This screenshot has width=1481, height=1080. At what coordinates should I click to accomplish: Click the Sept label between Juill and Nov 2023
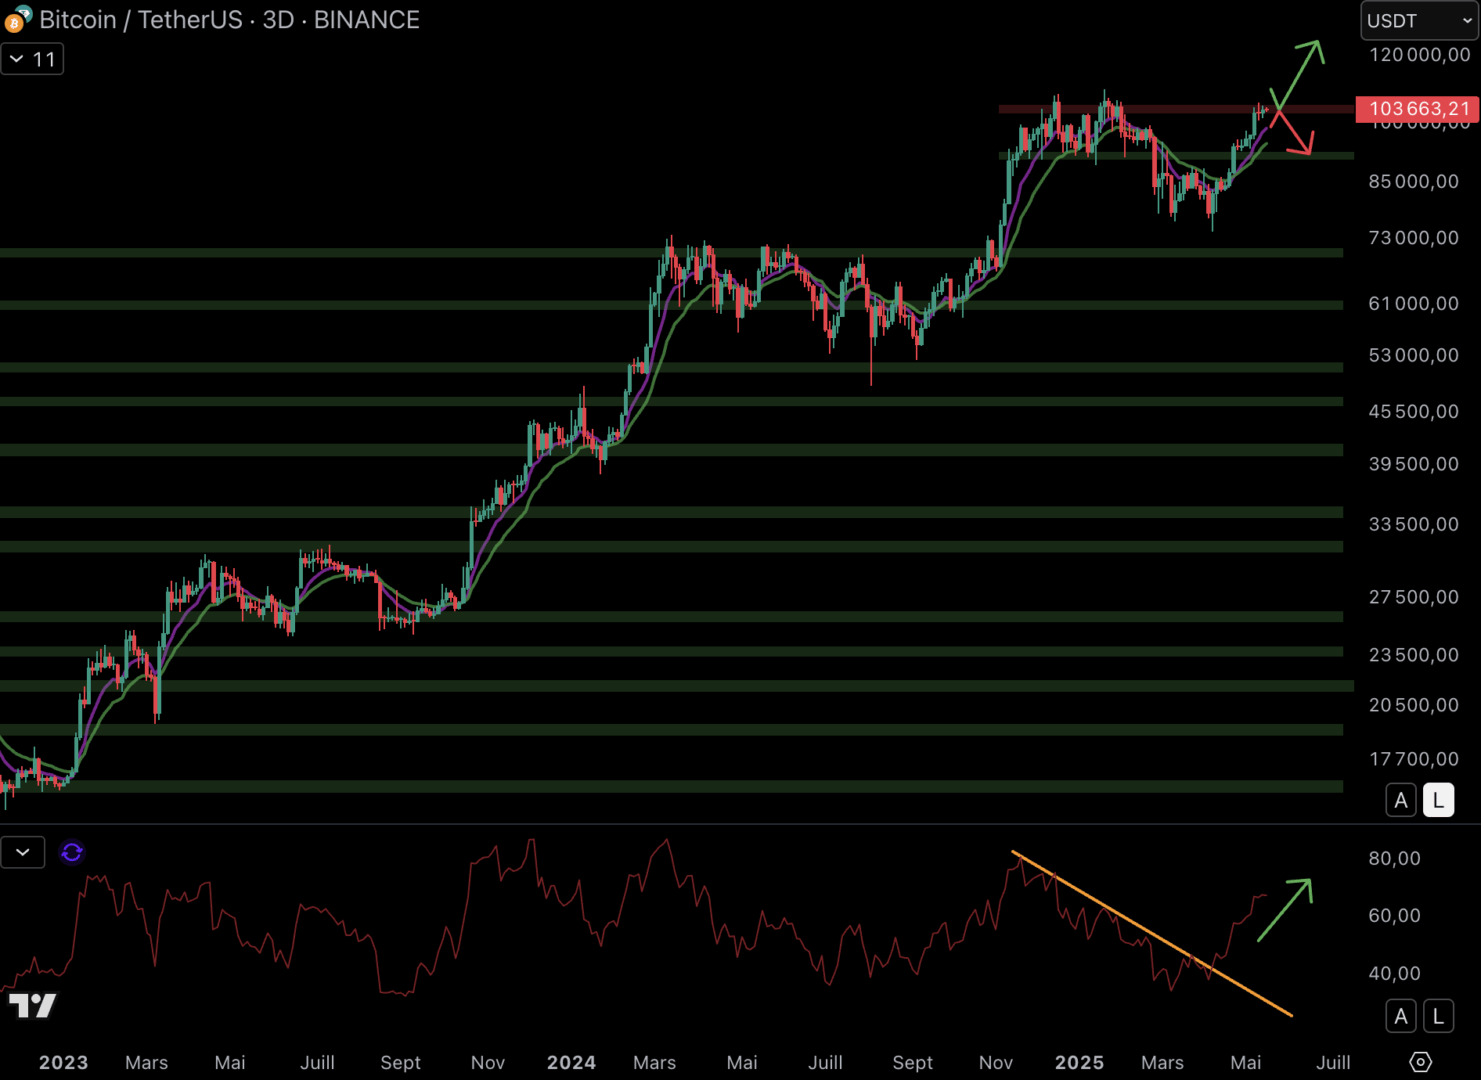[x=400, y=1062]
